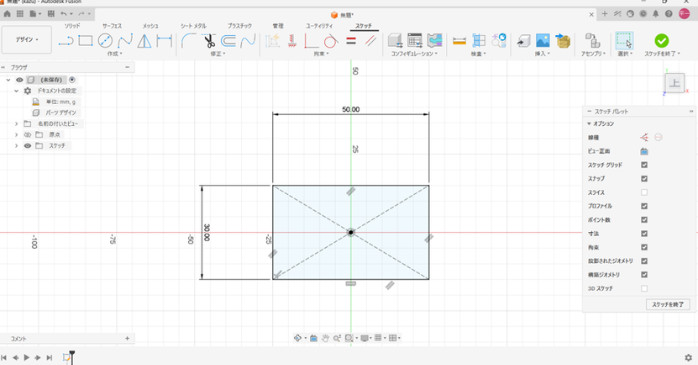Jump timeline to the beginning
The width and height of the screenshot is (698, 365).
point(4,357)
